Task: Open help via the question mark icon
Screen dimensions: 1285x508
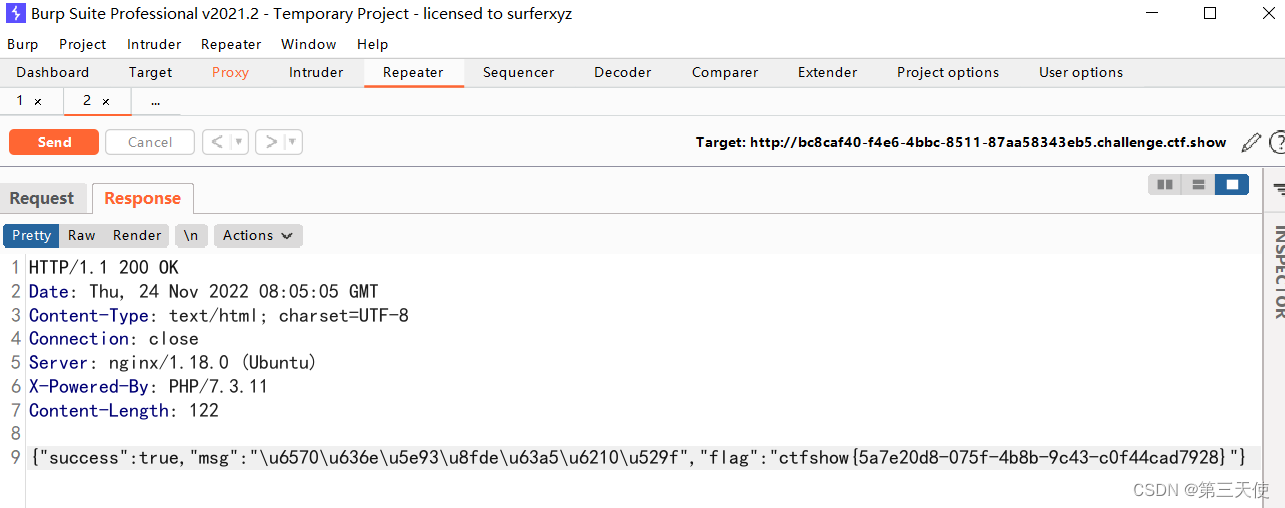Action: coord(1277,142)
